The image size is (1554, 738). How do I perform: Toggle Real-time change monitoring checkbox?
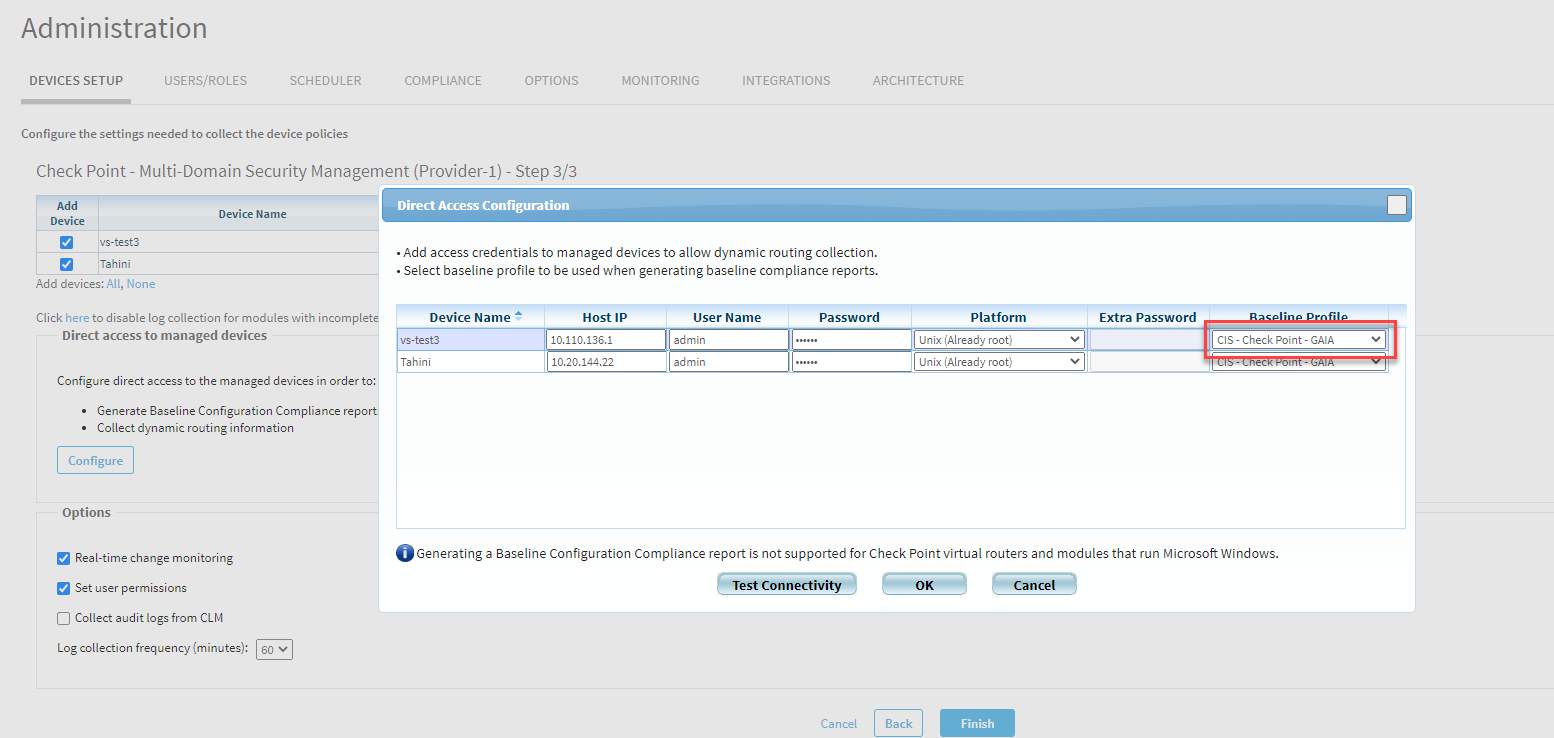64,558
